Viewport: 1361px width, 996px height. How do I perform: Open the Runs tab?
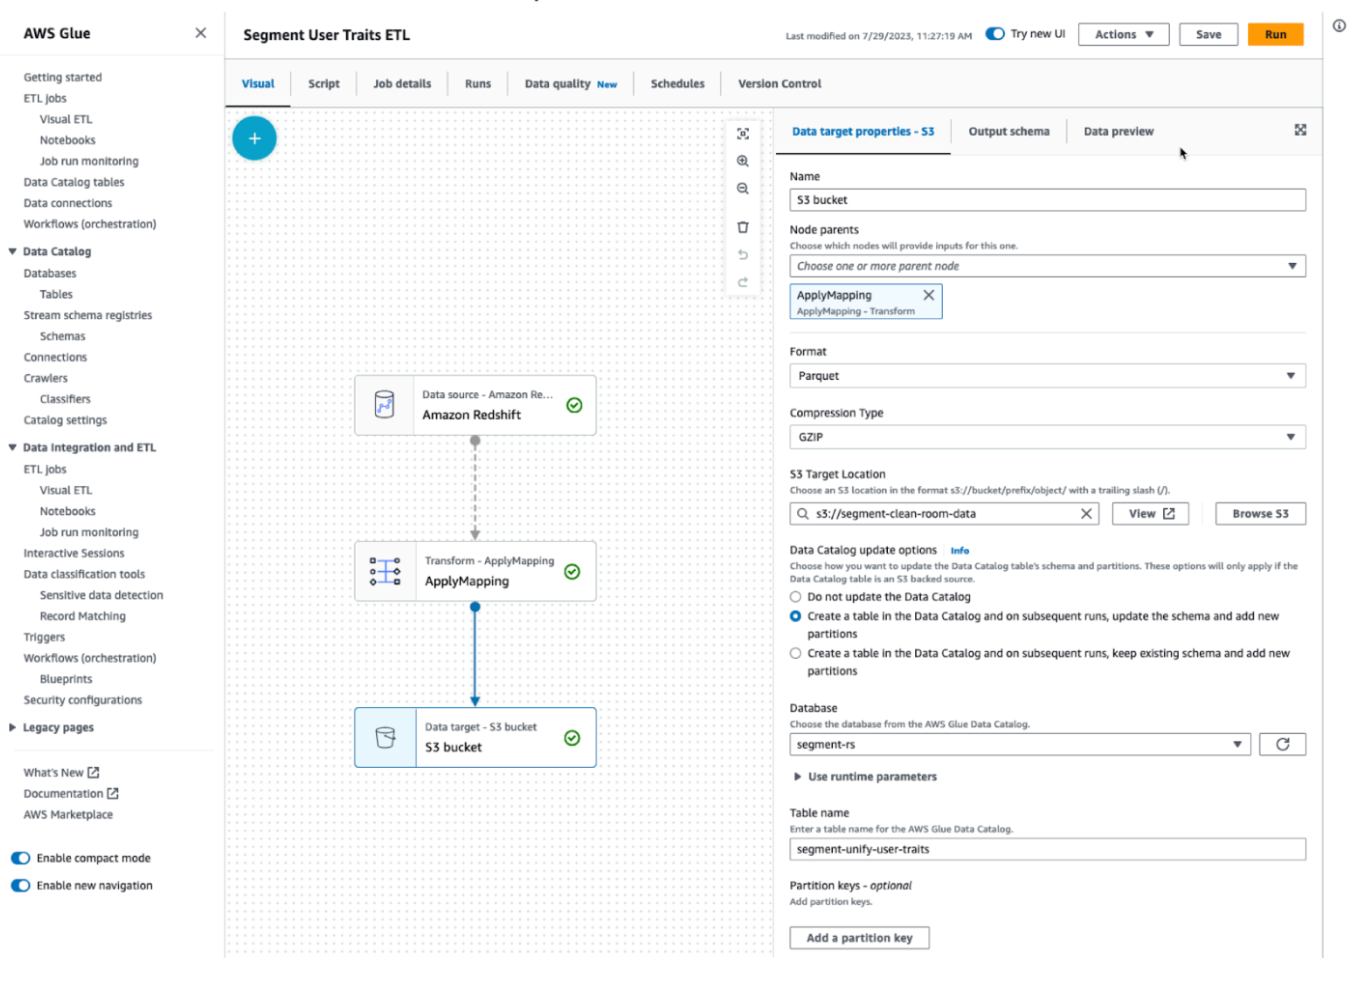coord(478,84)
